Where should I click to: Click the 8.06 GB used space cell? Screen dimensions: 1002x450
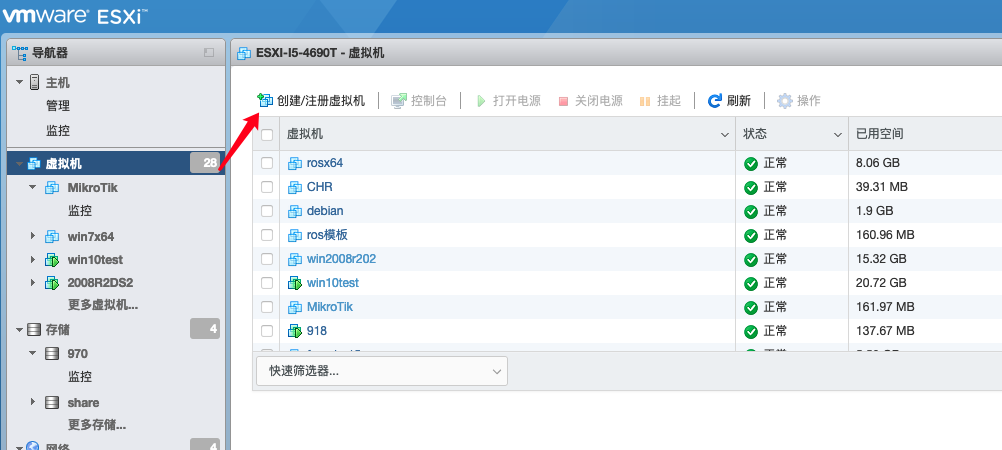click(878, 163)
